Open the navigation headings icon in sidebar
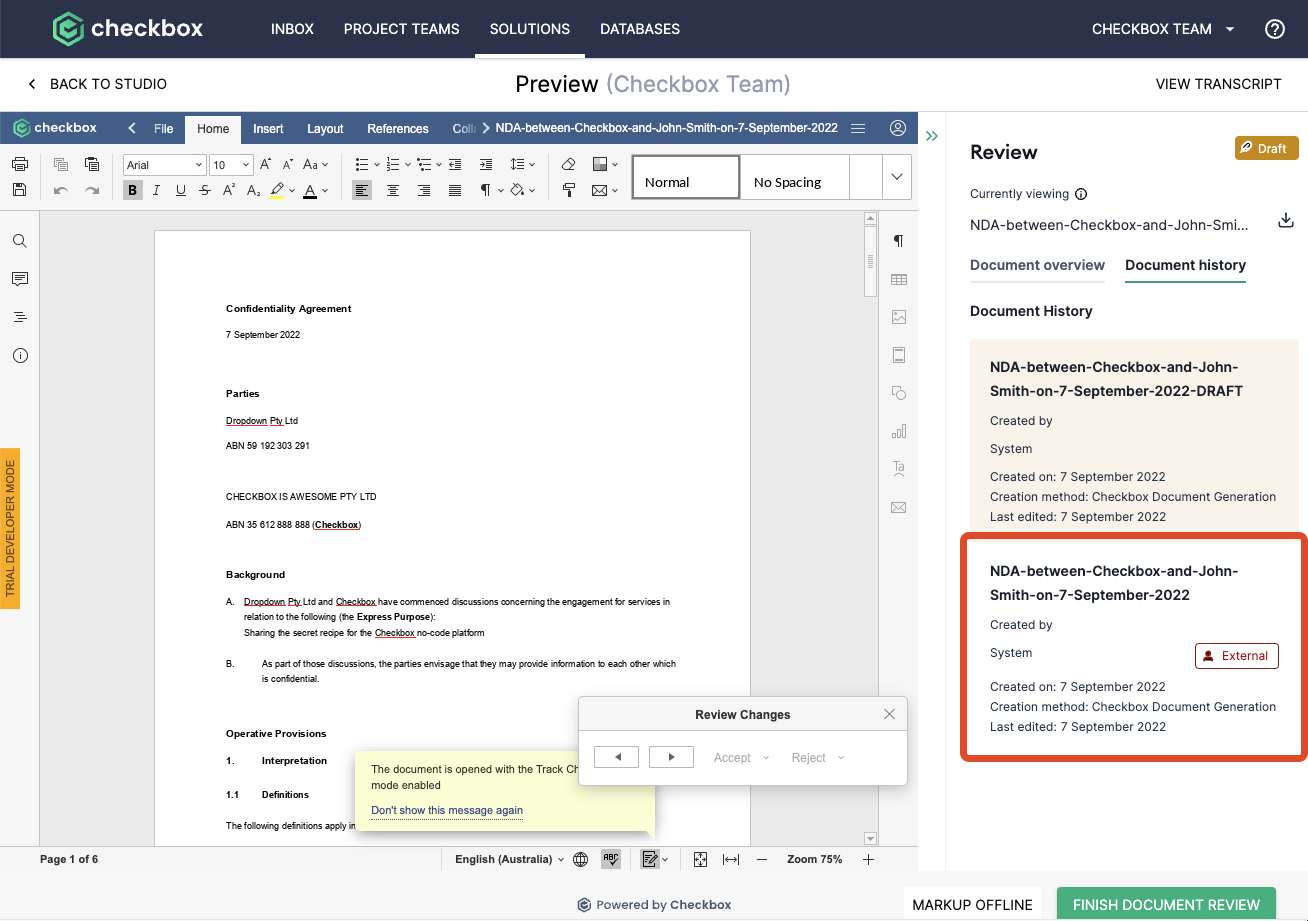 pos(20,317)
